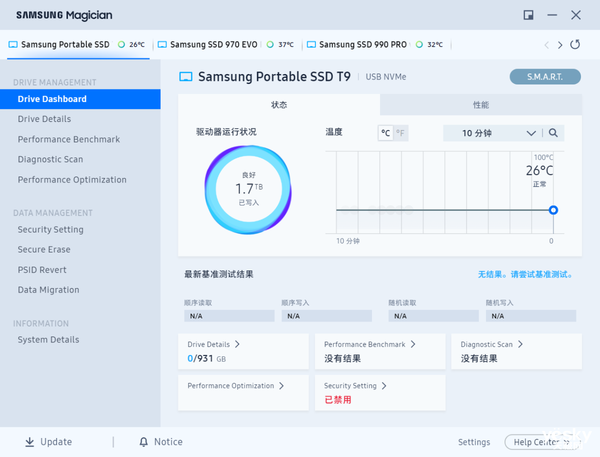Screen dimensions: 600x457
Task: Click the left arrow drive navigation
Action: [546, 45]
